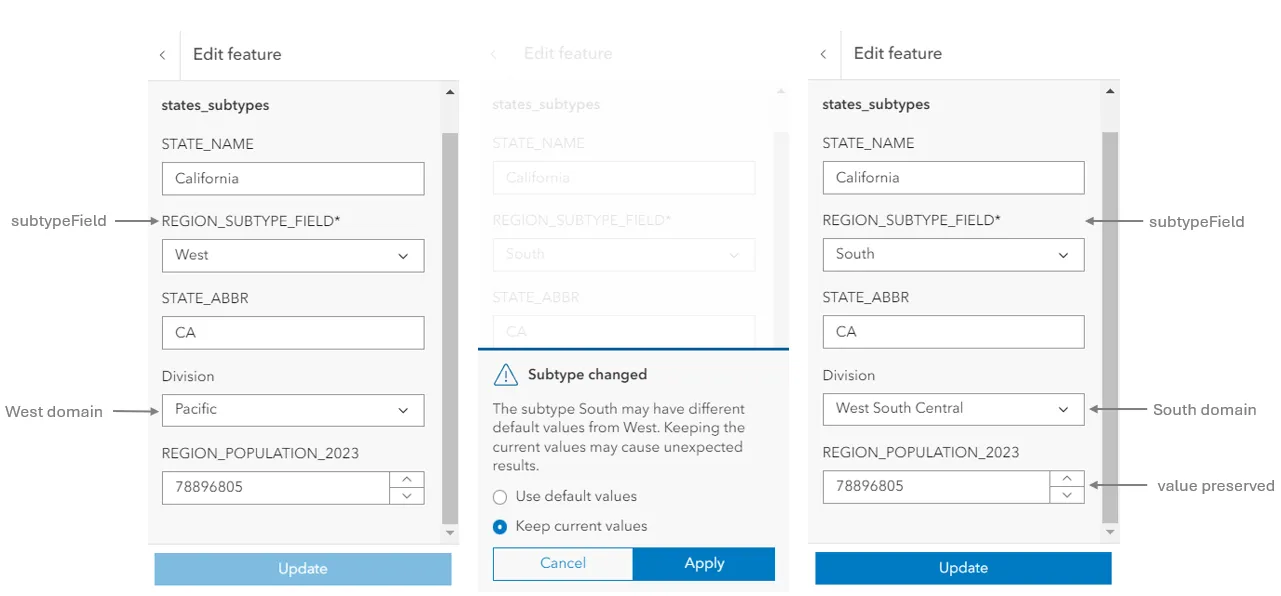Click the up stepper arrow beside 78896805 in left panel

[x=407, y=480]
